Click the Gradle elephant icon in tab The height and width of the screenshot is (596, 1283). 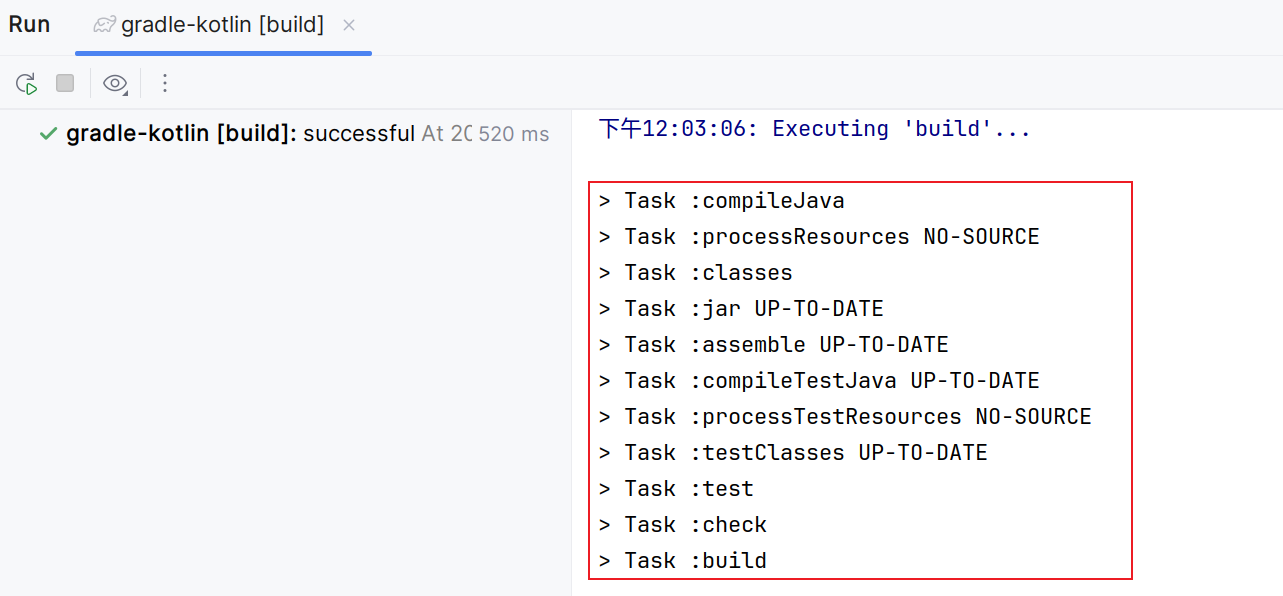[x=104, y=26]
